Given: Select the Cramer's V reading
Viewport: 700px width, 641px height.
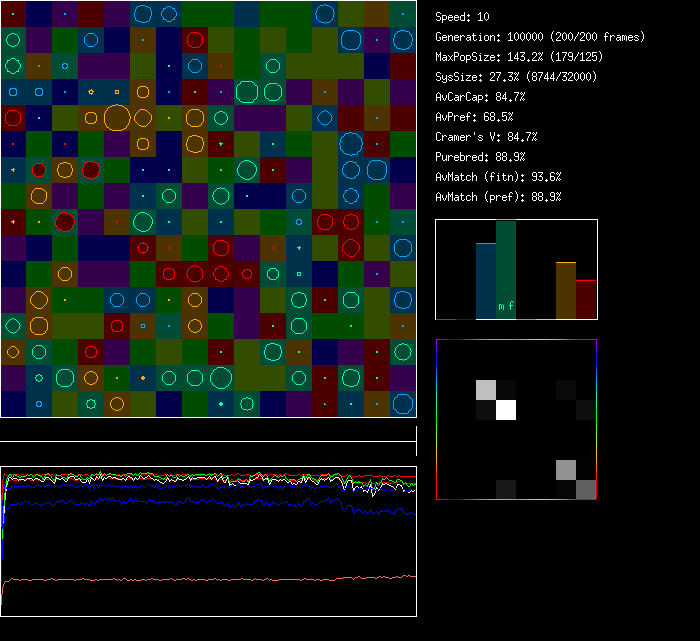Looking at the screenshot, I should [x=486, y=137].
